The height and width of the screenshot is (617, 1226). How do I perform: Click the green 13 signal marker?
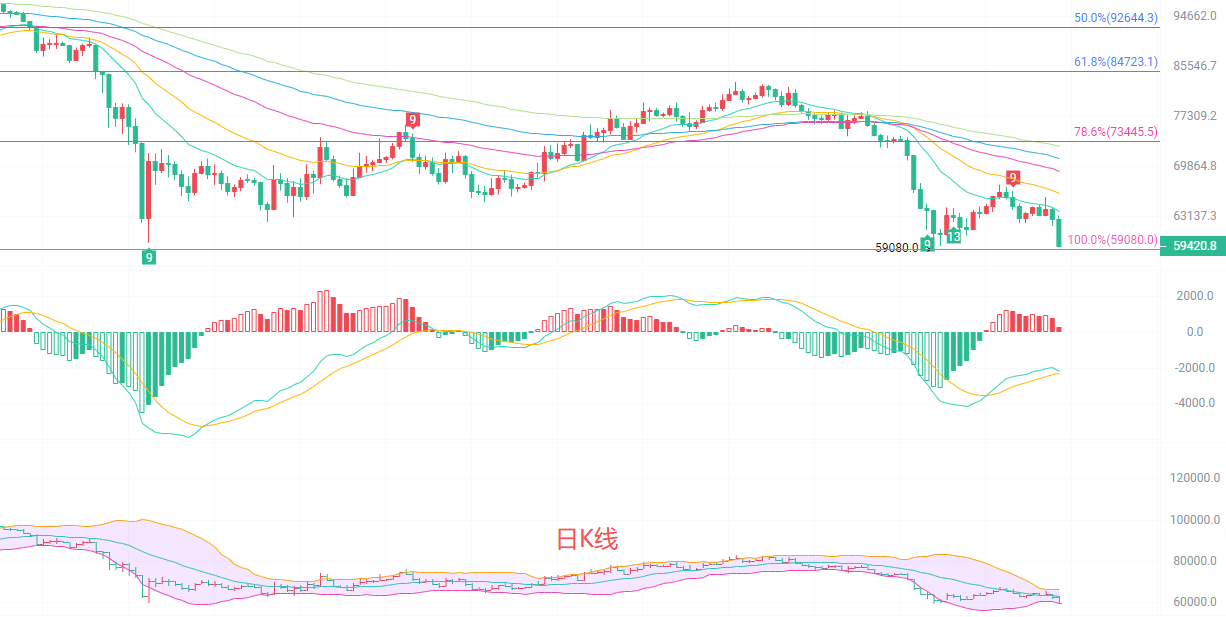(954, 236)
